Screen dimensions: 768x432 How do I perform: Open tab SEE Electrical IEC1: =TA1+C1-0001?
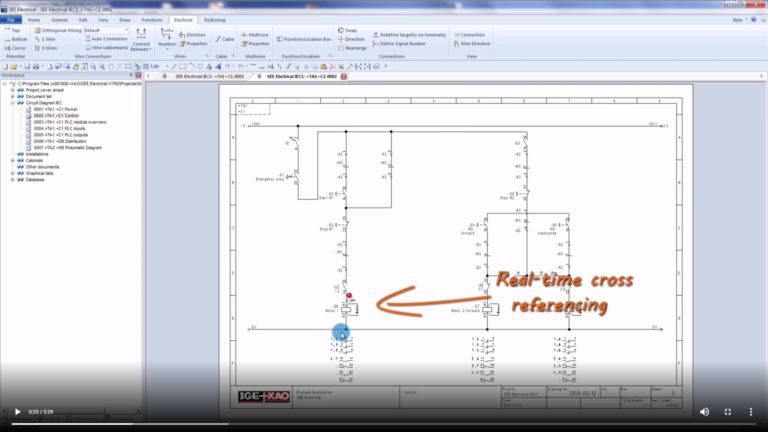[x=210, y=76]
